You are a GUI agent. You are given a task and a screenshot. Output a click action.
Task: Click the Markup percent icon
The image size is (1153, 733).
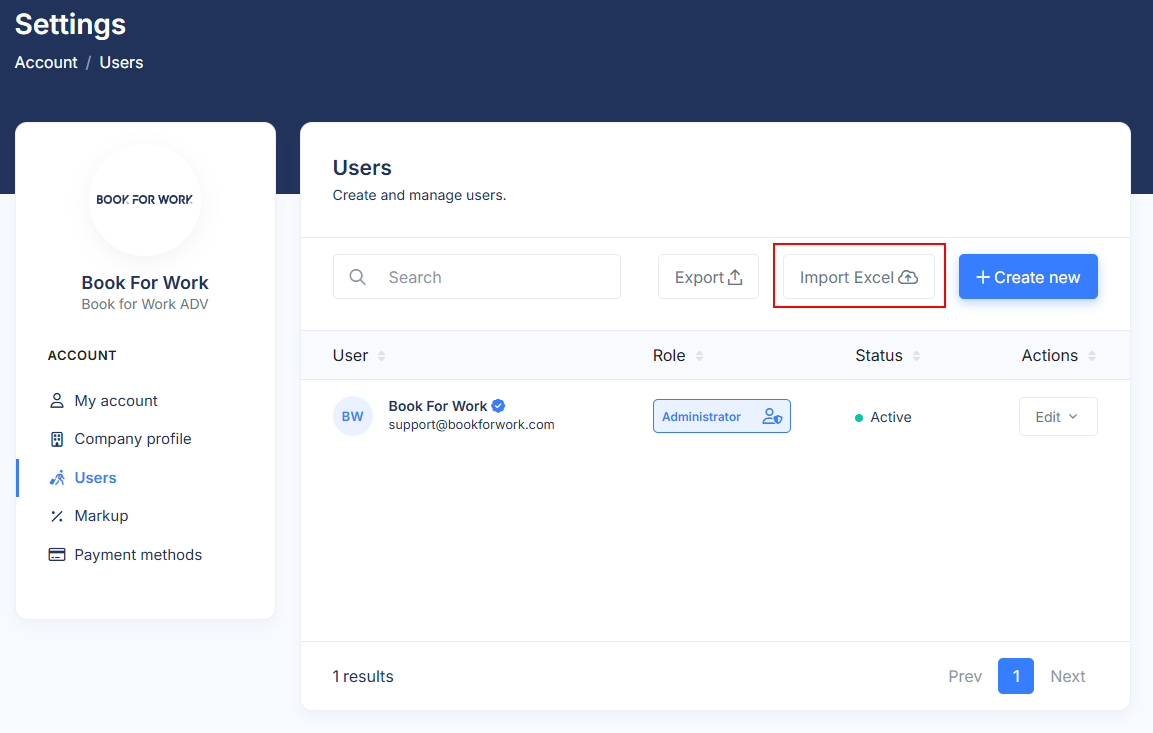[x=57, y=516]
